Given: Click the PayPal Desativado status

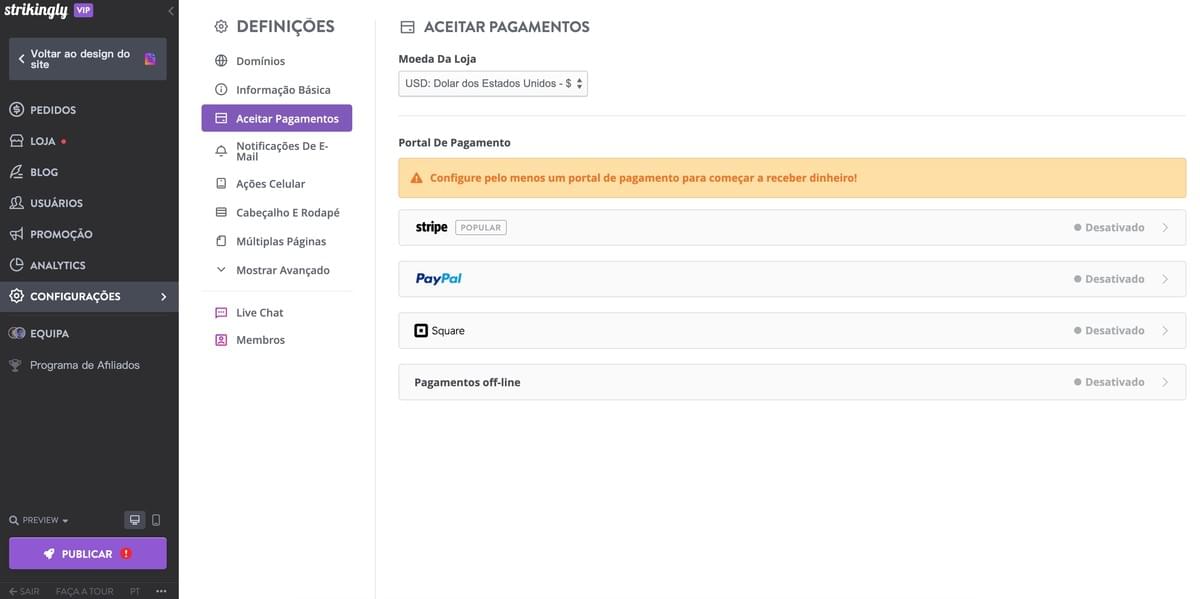Looking at the screenshot, I should [x=1109, y=279].
